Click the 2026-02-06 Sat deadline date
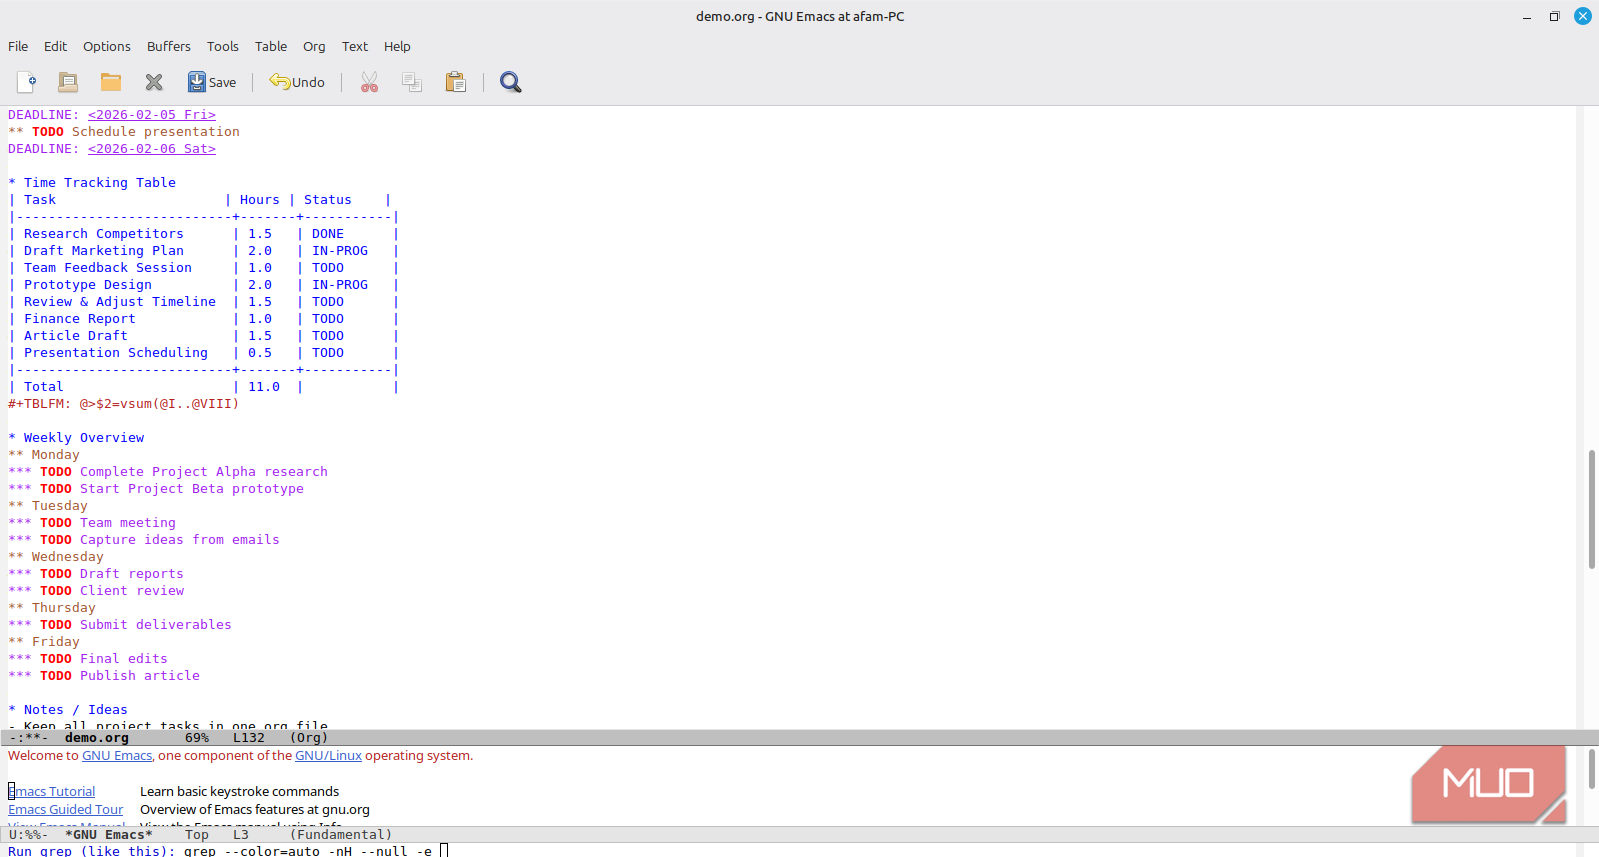 152,149
